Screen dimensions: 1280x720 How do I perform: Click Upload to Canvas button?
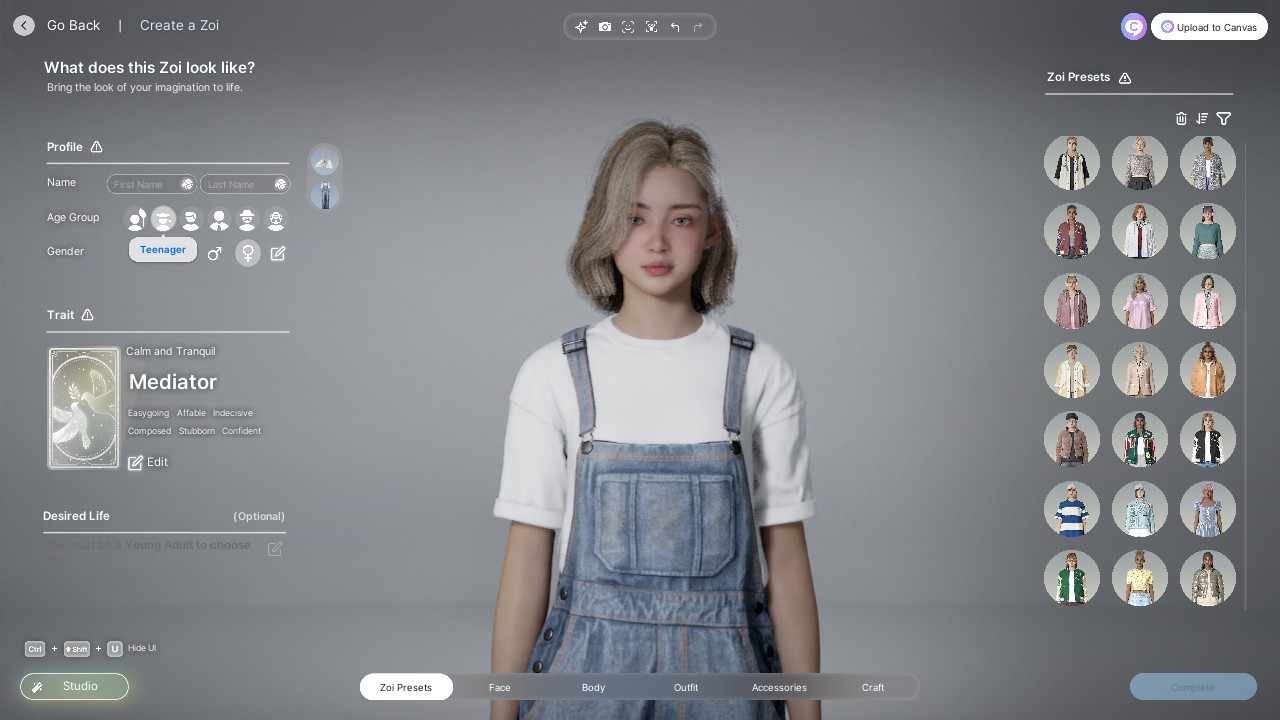tap(1209, 27)
